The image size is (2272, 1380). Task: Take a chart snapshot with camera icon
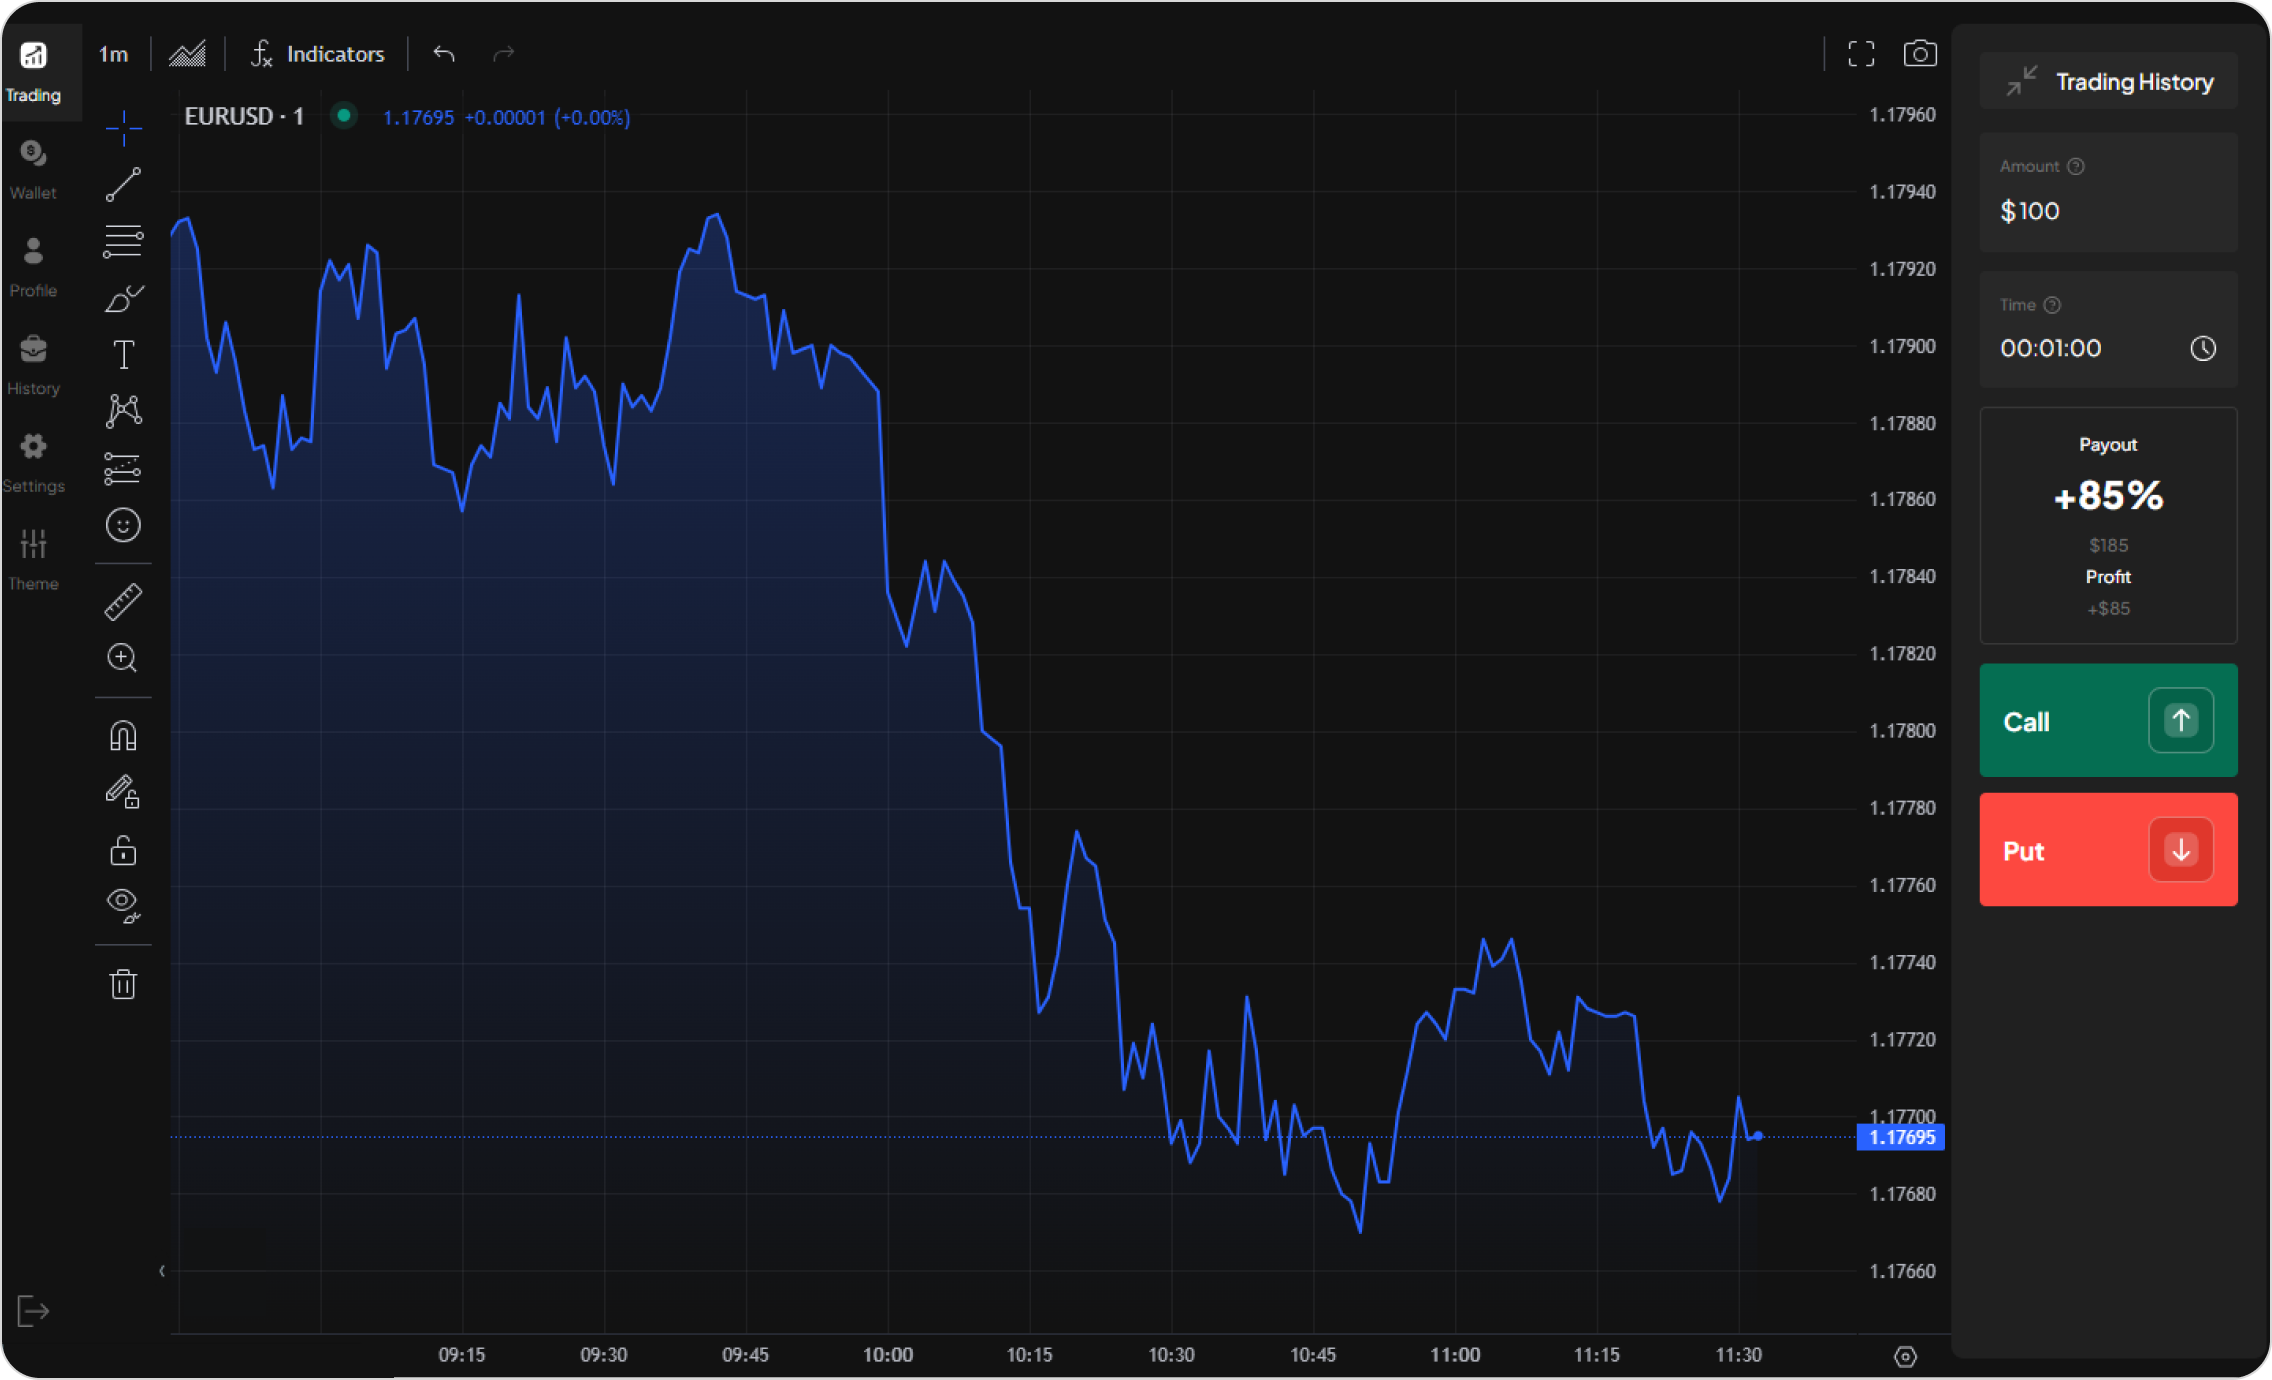(1919, 54)
